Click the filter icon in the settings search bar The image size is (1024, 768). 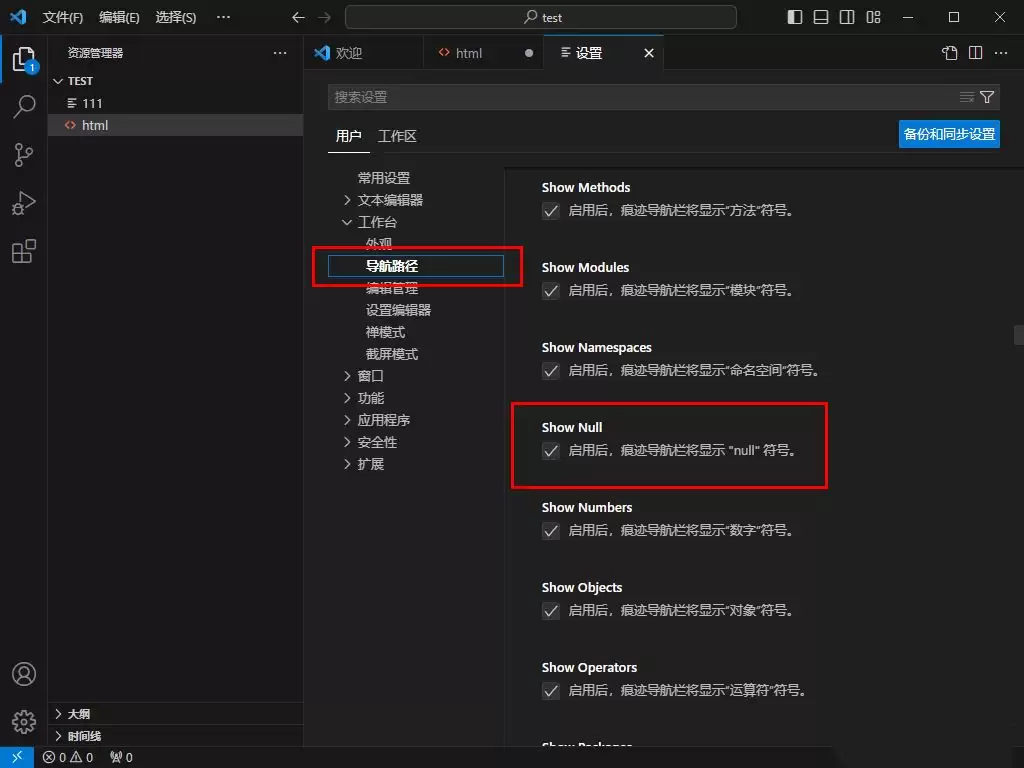coord(989,97)
